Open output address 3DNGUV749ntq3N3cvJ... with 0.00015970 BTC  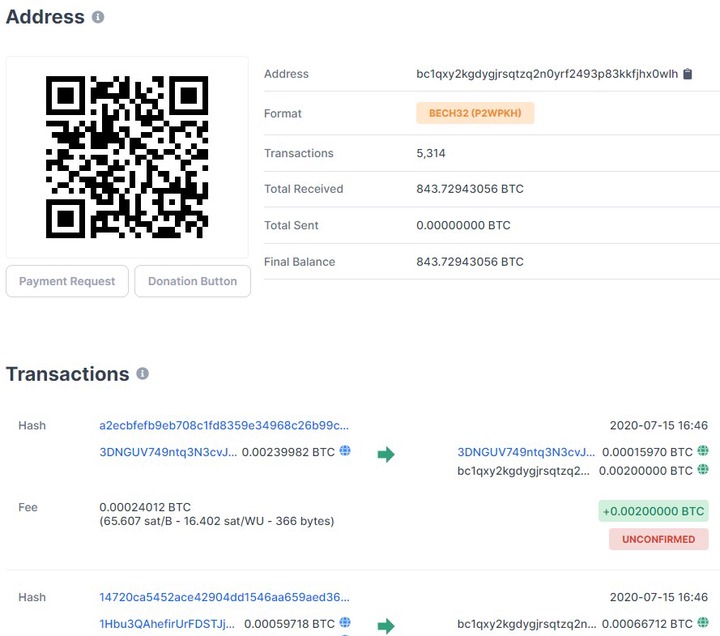(x=526, y=452)
